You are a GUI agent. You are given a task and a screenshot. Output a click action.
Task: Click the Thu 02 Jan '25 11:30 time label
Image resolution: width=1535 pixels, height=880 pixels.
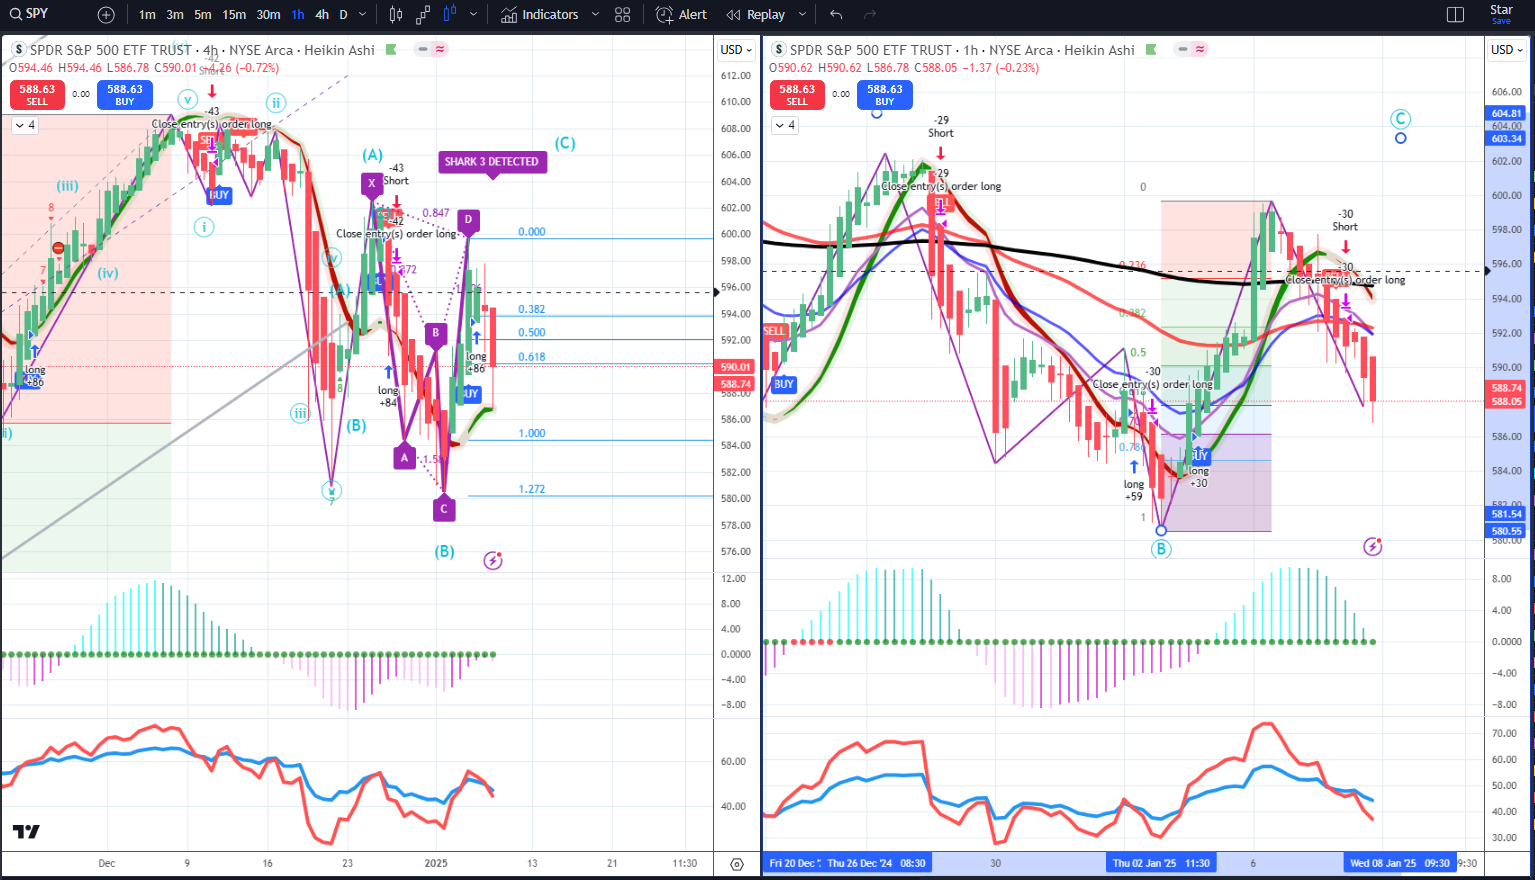click(x=1161, y=863)
